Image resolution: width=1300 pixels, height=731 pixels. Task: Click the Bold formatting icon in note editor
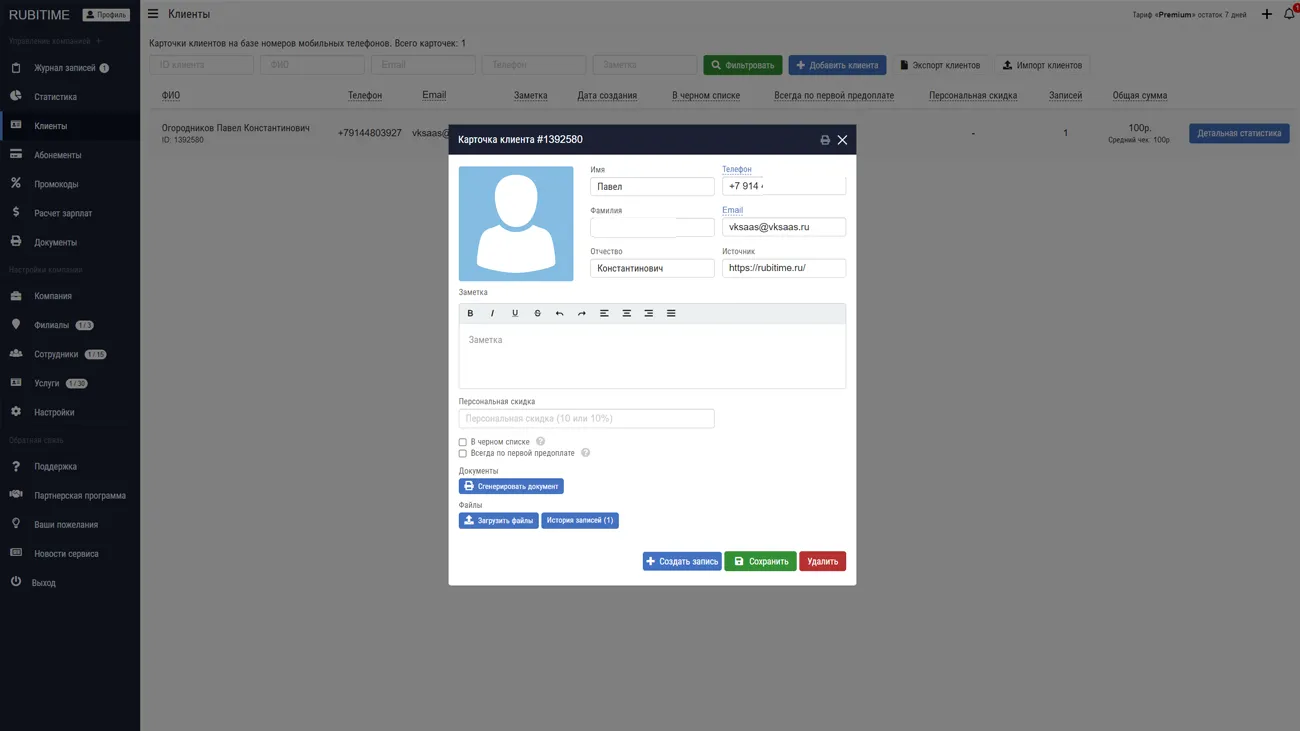pos(470,314)
